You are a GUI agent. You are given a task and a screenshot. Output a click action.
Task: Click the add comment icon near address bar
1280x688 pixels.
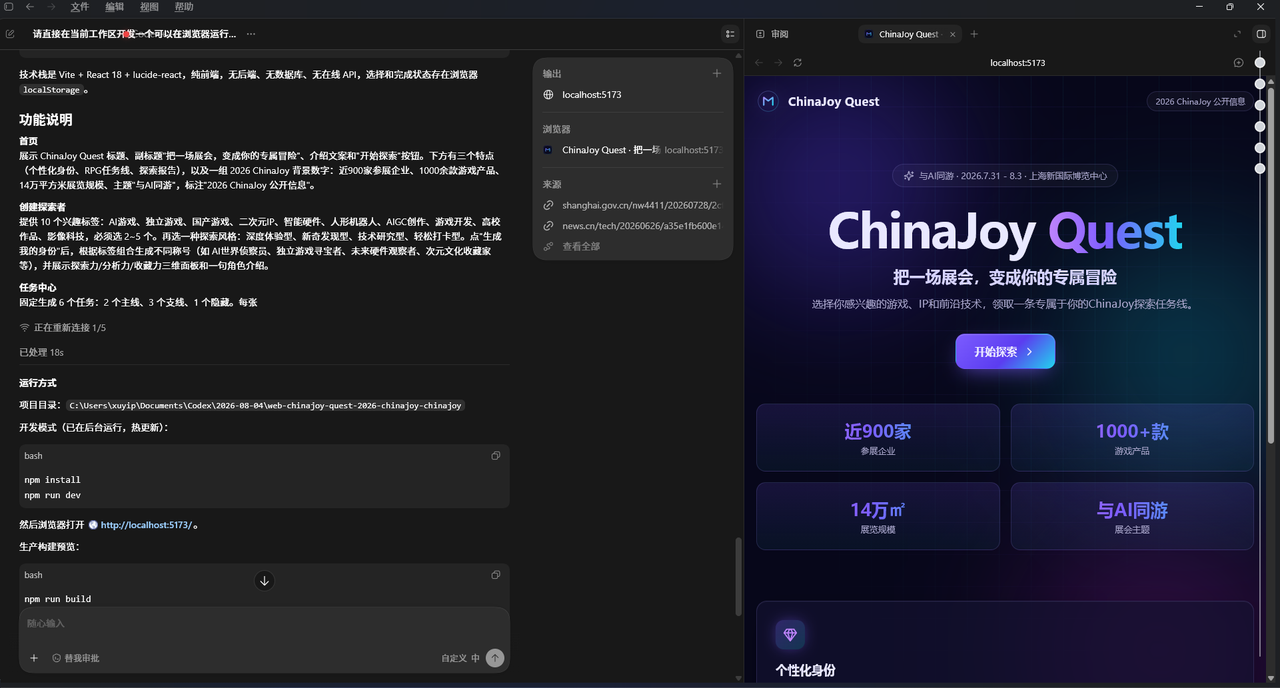click(x=1238, y=62)
